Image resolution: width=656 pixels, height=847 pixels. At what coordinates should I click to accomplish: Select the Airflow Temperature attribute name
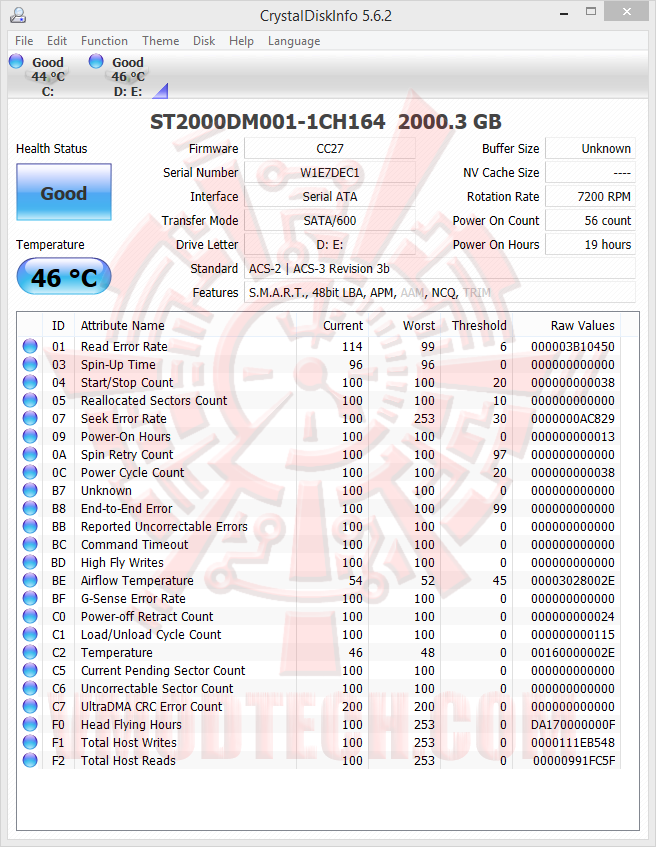tap(137, 581)
